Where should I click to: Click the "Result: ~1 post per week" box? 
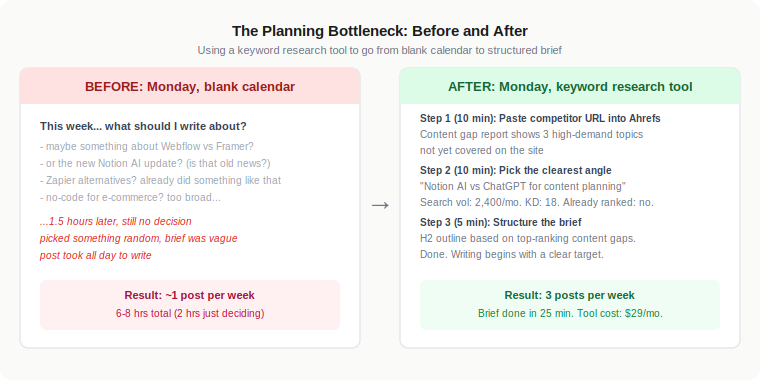[x=190, y=304]
